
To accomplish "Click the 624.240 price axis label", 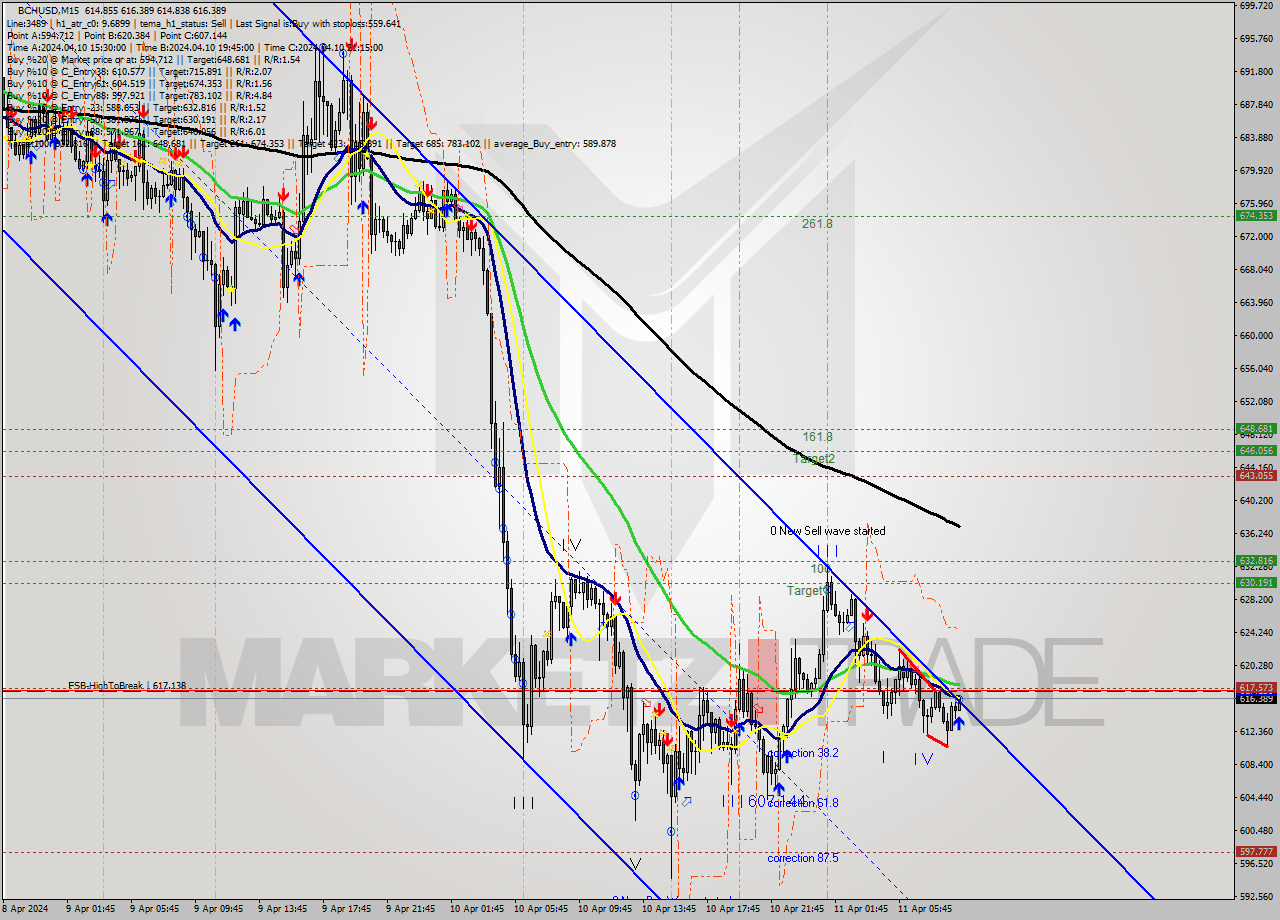I will (1256, 633).
